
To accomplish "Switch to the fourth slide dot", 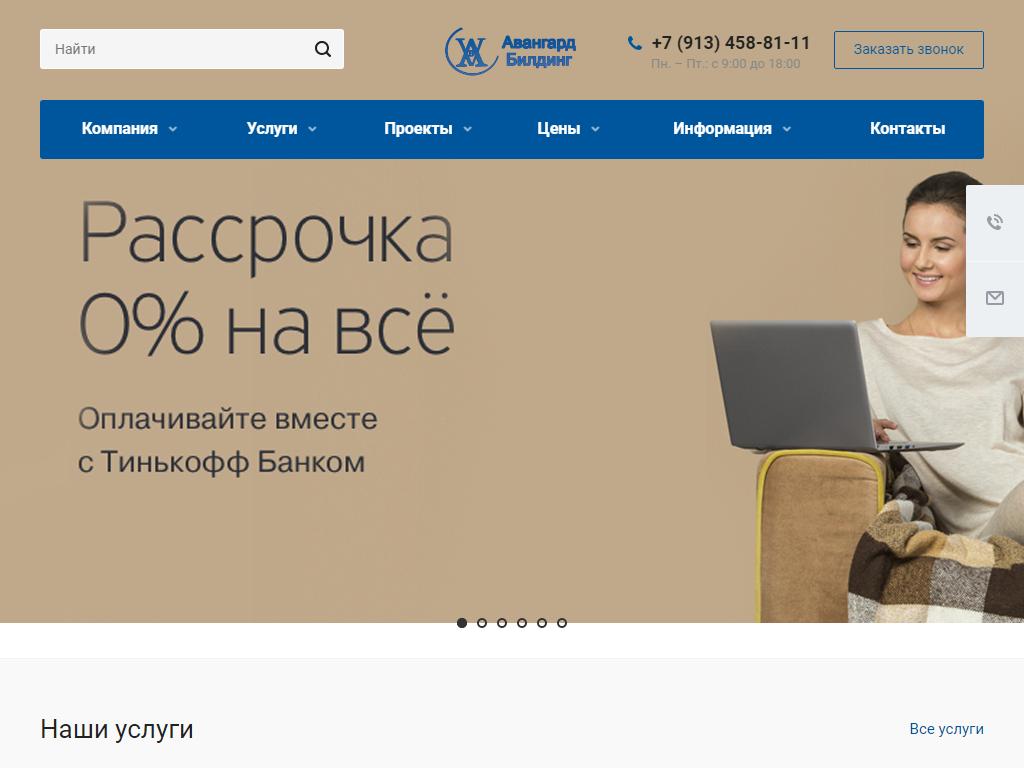I will click(x=522, y=623).
